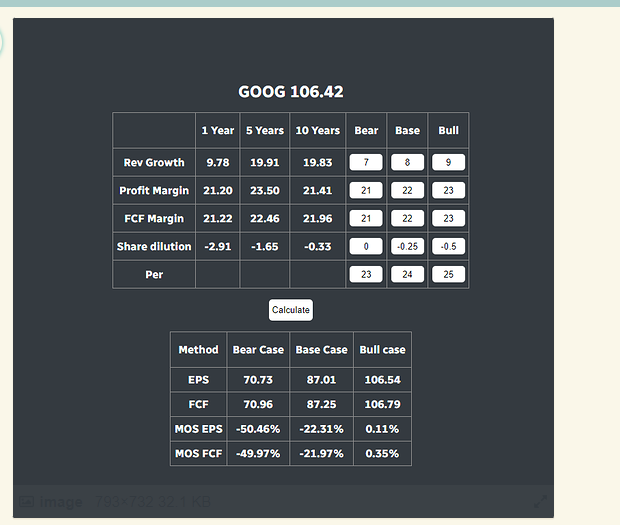This screenshot has width=620, height=525.
Task: Click the 22.46 FCF Margin value
Action: point(265,219)
